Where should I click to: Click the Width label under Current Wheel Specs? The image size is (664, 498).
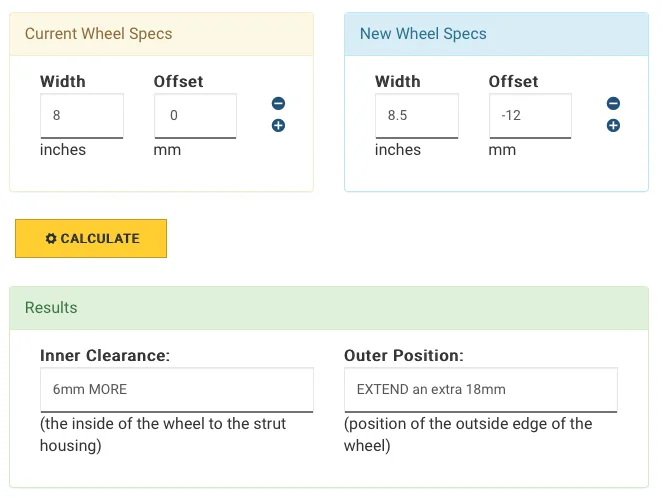[x=63, y=81]
